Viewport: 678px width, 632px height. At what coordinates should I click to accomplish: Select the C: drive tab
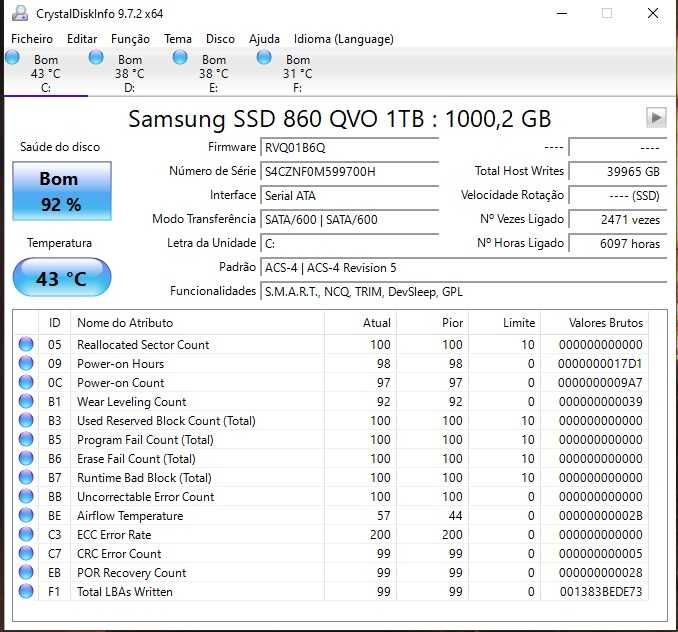(46, 73)
